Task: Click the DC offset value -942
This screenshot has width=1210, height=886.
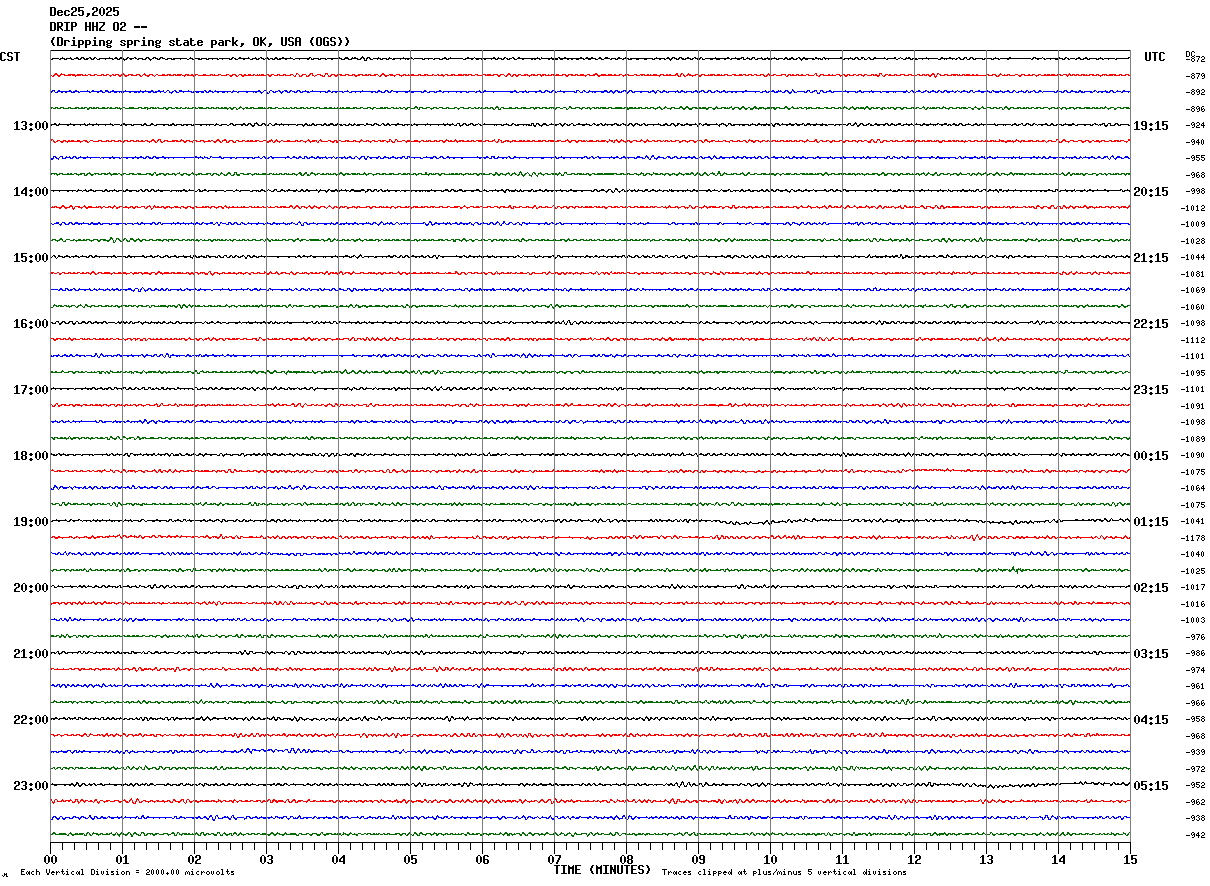Action: tap(1195, 835)
